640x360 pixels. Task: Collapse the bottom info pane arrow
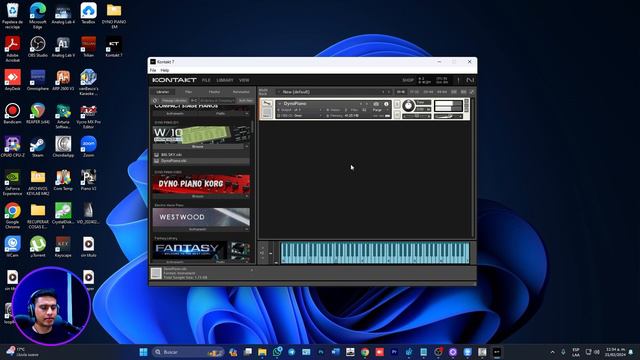(x=252, y=270)
